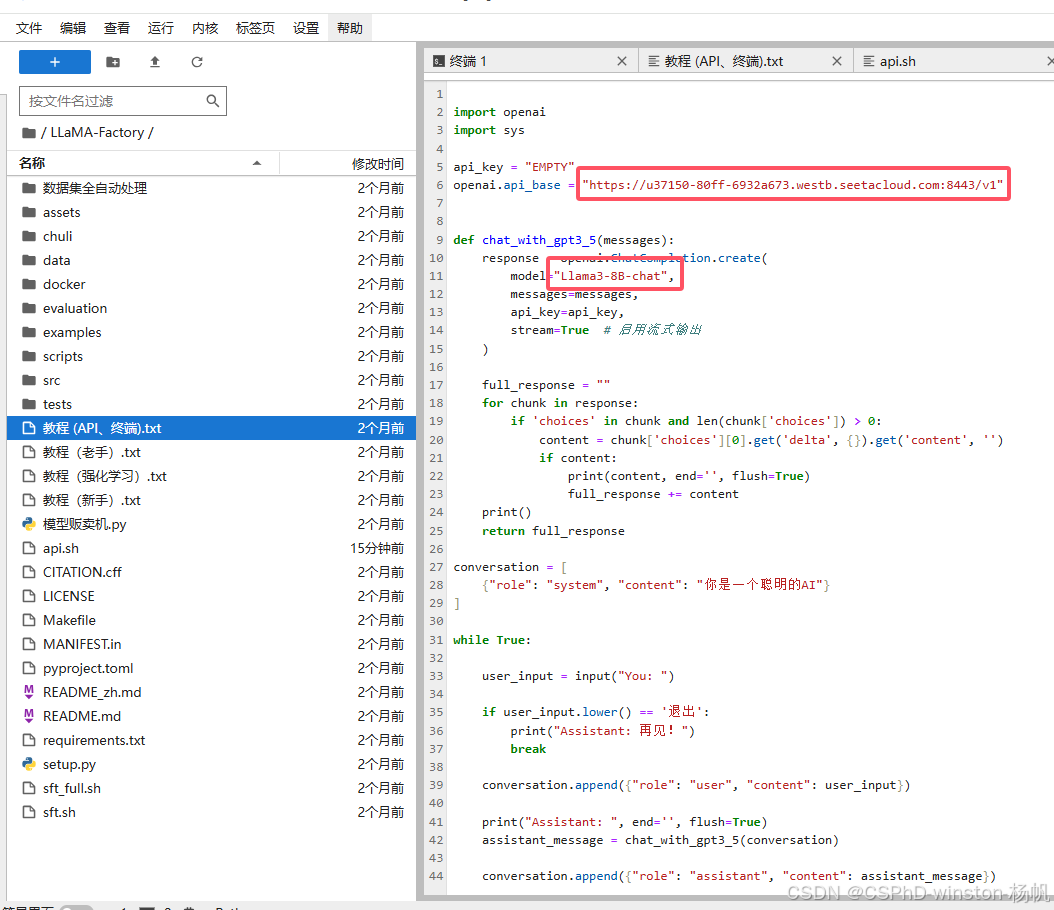The image size is (1054, 910).
Task: Click the "import openai" line
Action: [x=499, y=112]
